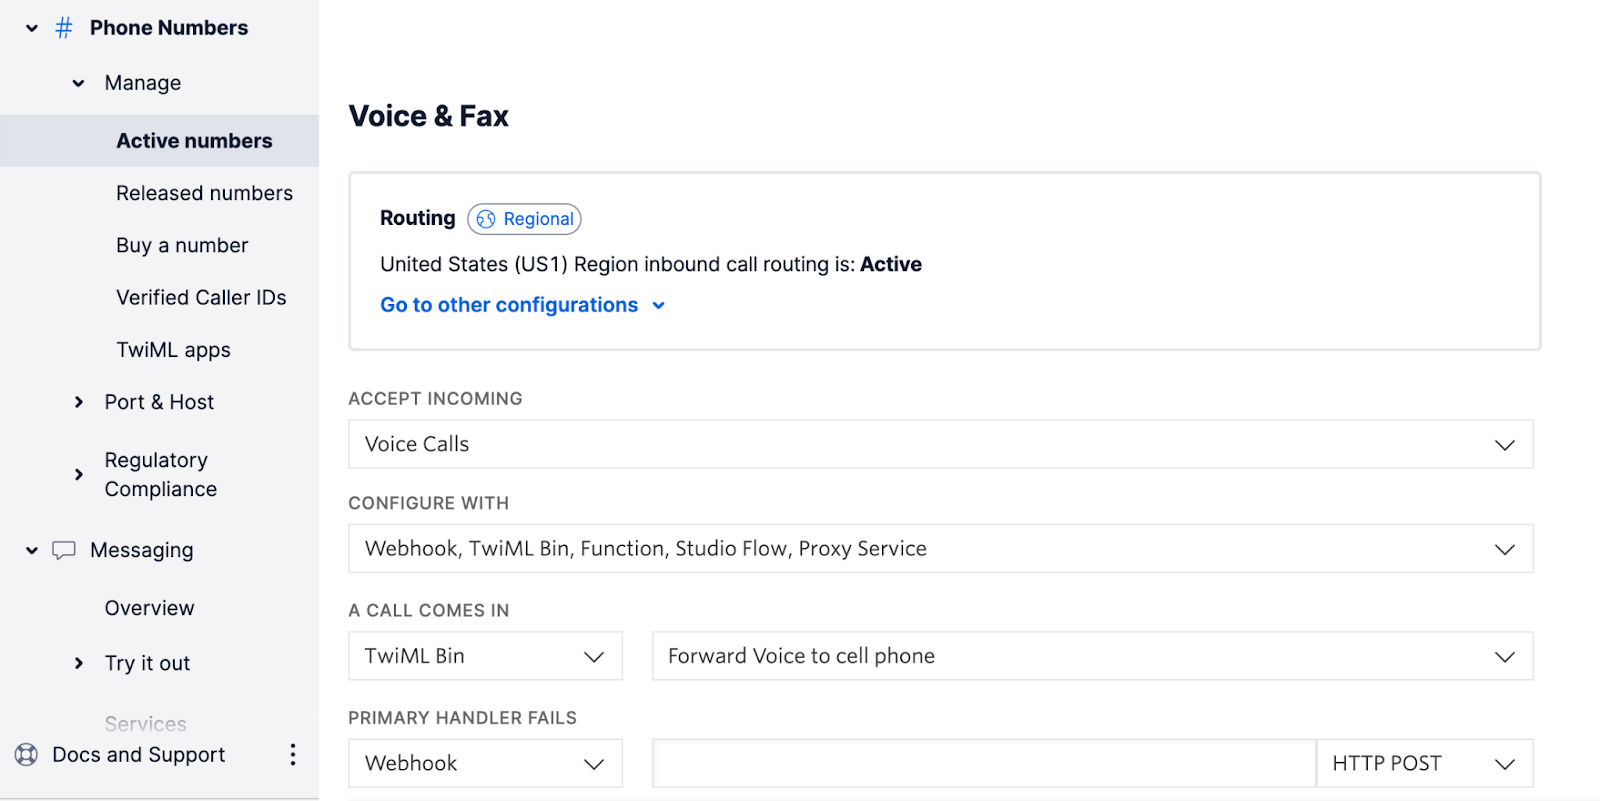Click the Routing label

pyautogui.click(x=417, y=218)
